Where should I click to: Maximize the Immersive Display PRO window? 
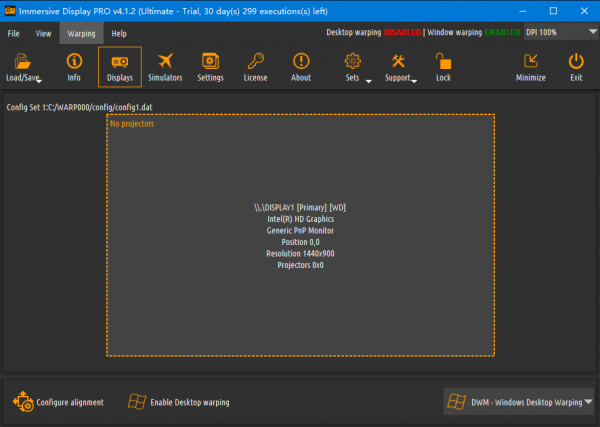click(x=553, y=11)
